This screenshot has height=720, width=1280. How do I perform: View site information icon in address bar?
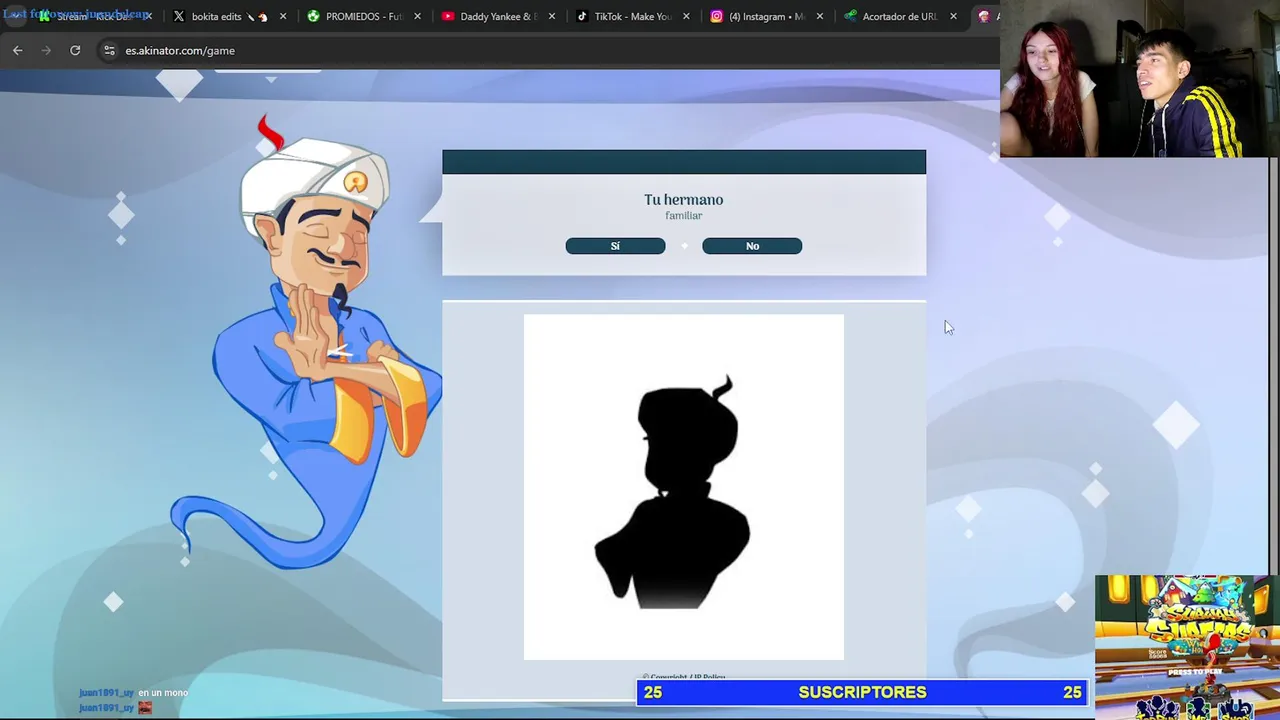coord(109,50)
